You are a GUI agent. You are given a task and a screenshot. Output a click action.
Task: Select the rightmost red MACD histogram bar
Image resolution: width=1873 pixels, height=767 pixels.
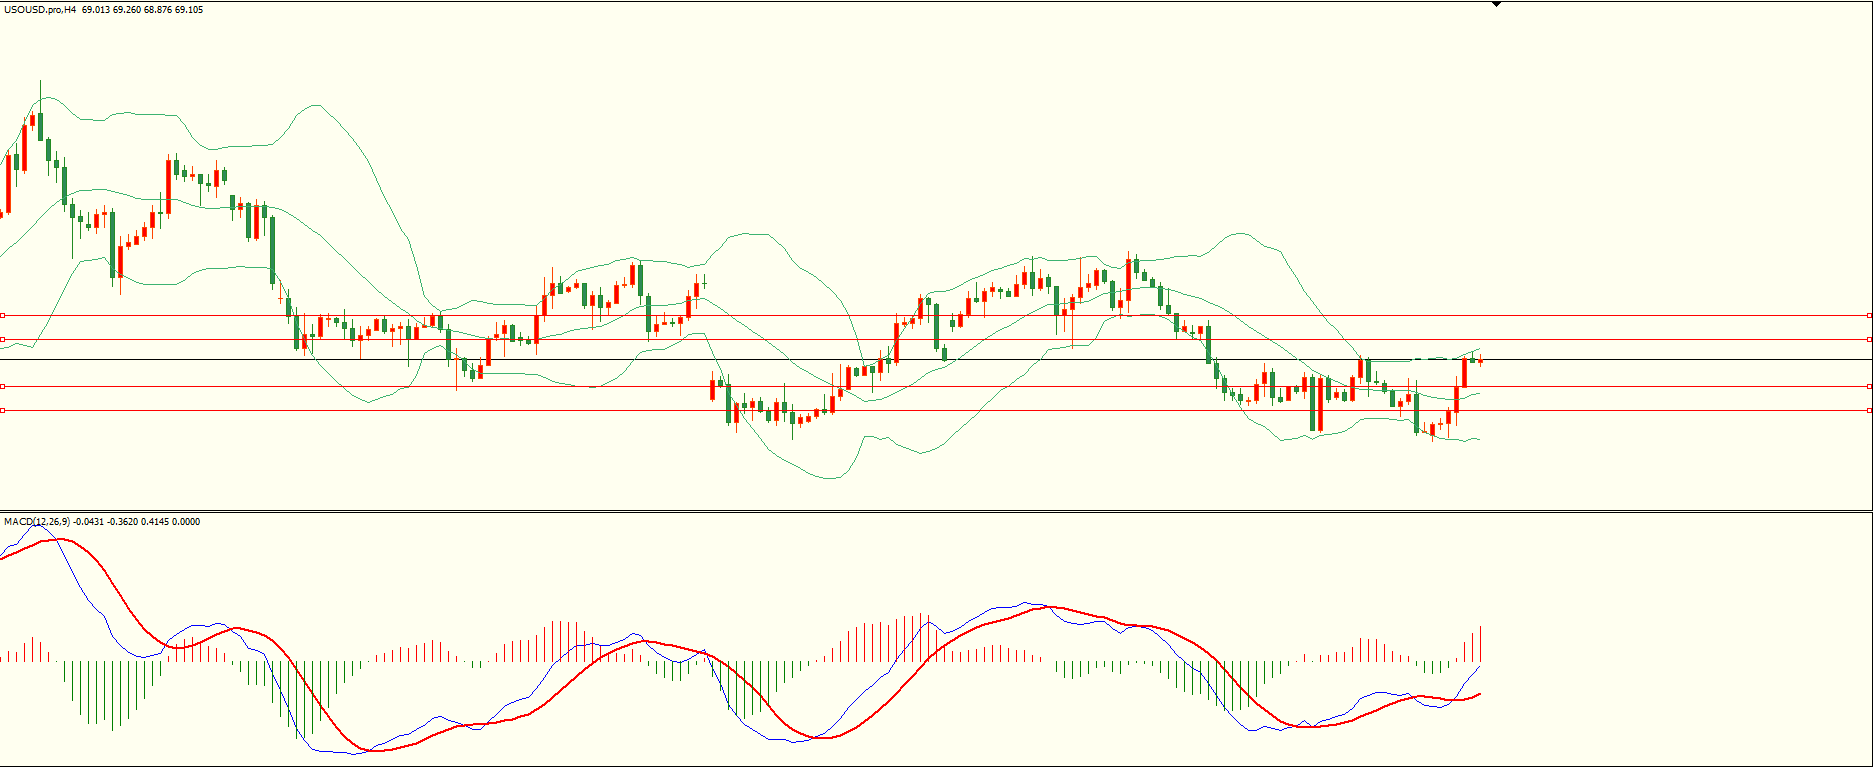(1480, 644)
